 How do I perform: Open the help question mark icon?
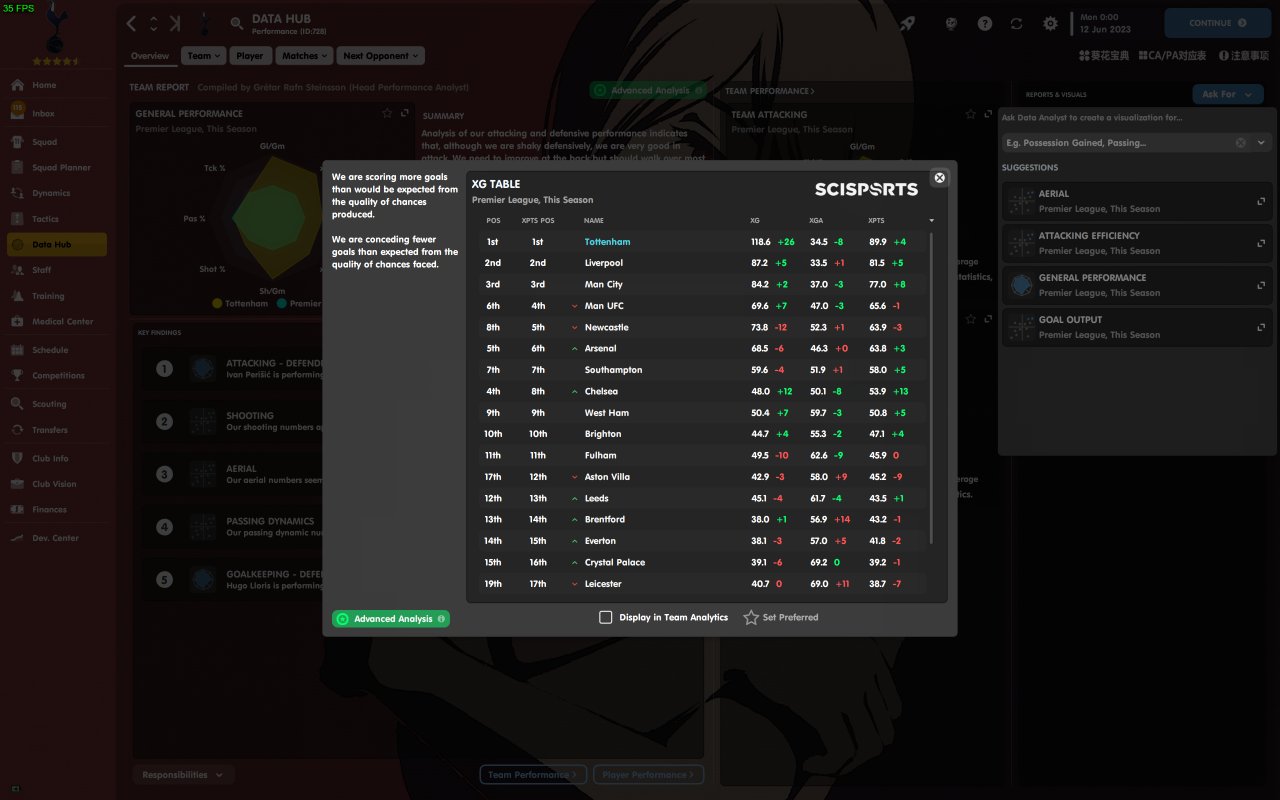coord(985,23)
